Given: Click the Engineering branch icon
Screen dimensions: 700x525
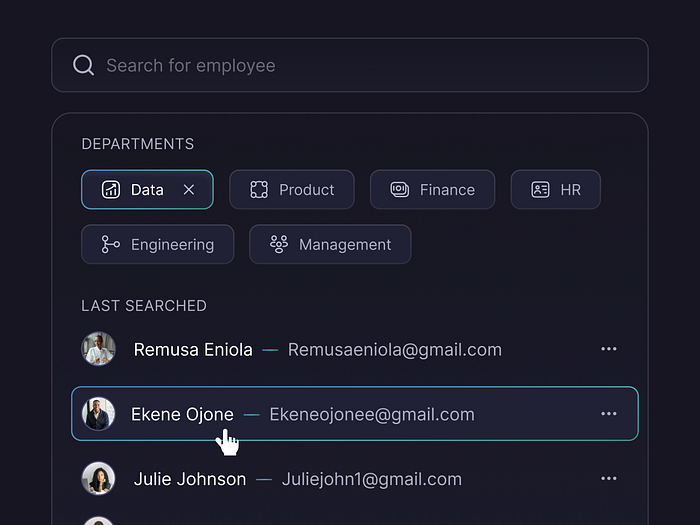Looking at the screenshot, I should (110, 245).
